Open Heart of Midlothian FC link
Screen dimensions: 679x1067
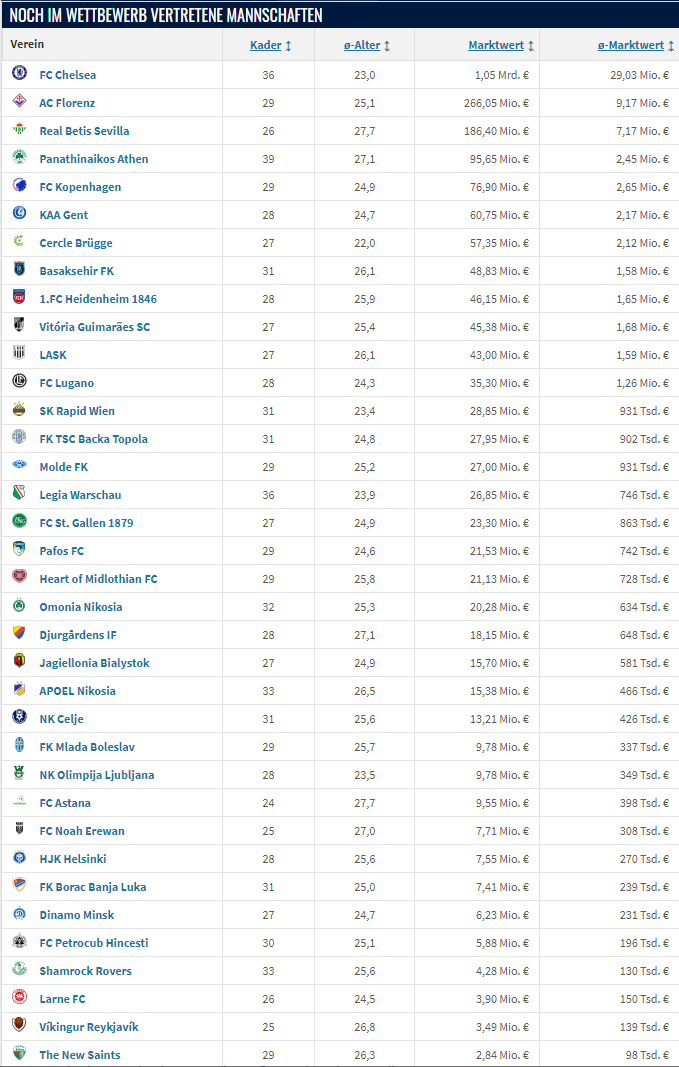98,578
